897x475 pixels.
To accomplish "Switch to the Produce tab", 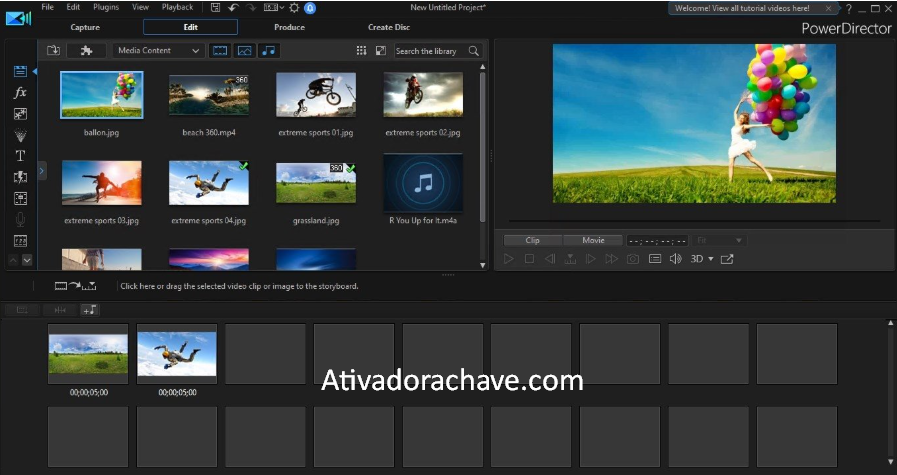I will pos(289,27).
